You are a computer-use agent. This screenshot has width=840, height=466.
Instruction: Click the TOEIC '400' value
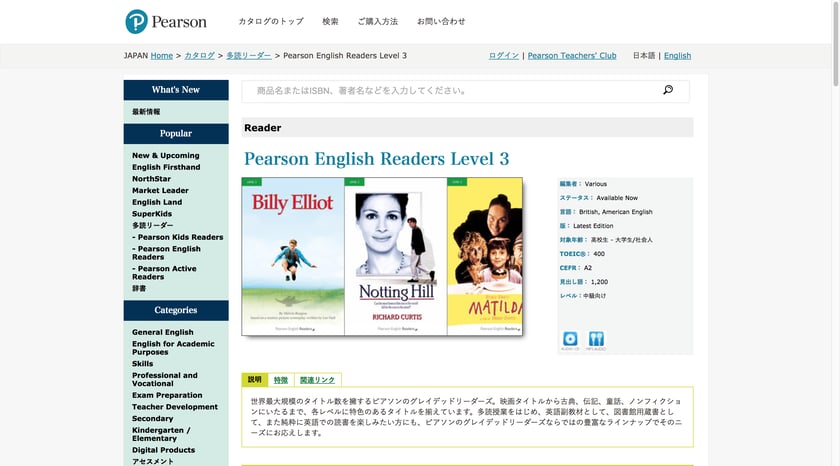(x=599, y=254)
